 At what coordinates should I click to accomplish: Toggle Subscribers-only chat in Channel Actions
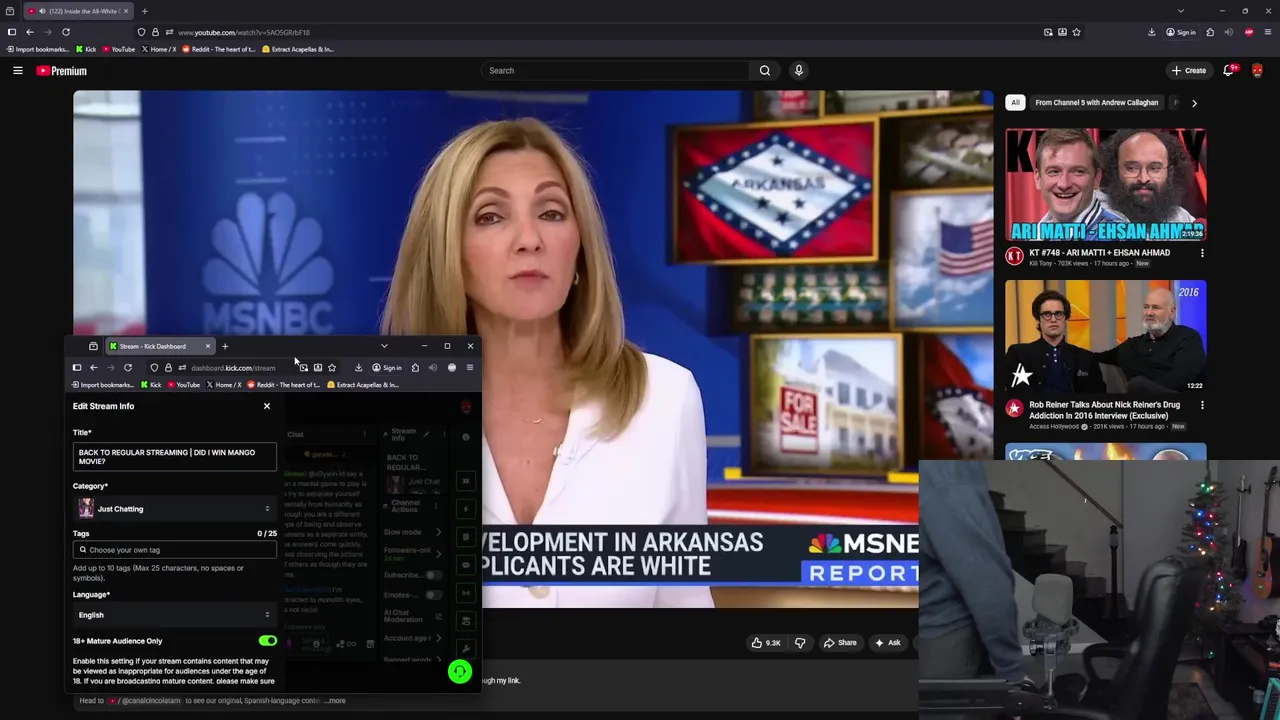pyautogui.click(x=432, y=575)
